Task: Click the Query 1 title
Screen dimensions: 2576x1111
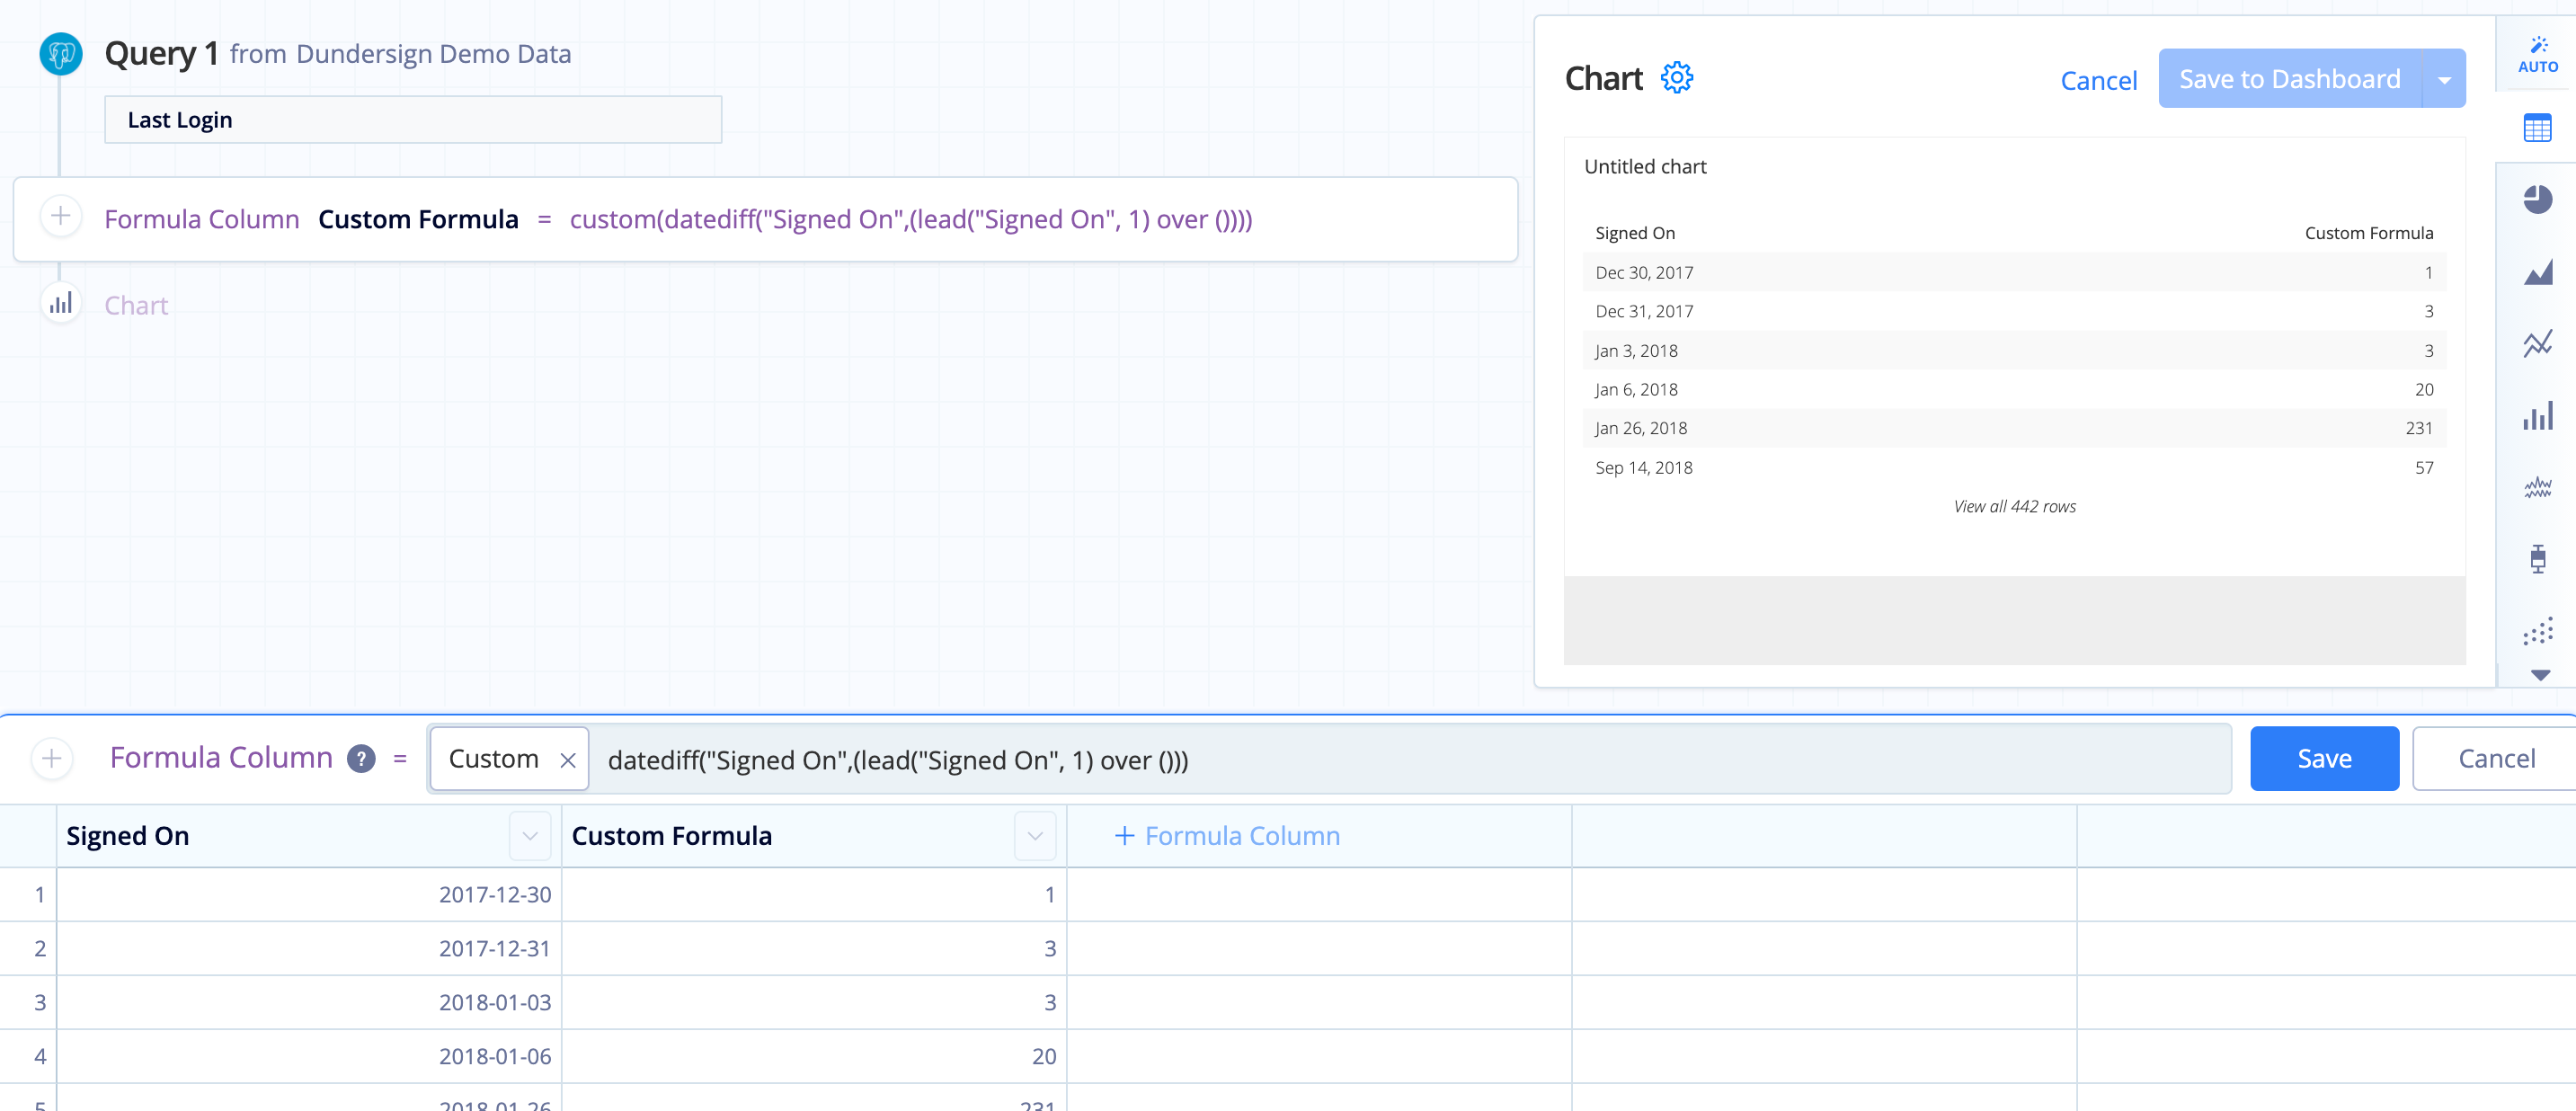Action: [x=162, y=53]
